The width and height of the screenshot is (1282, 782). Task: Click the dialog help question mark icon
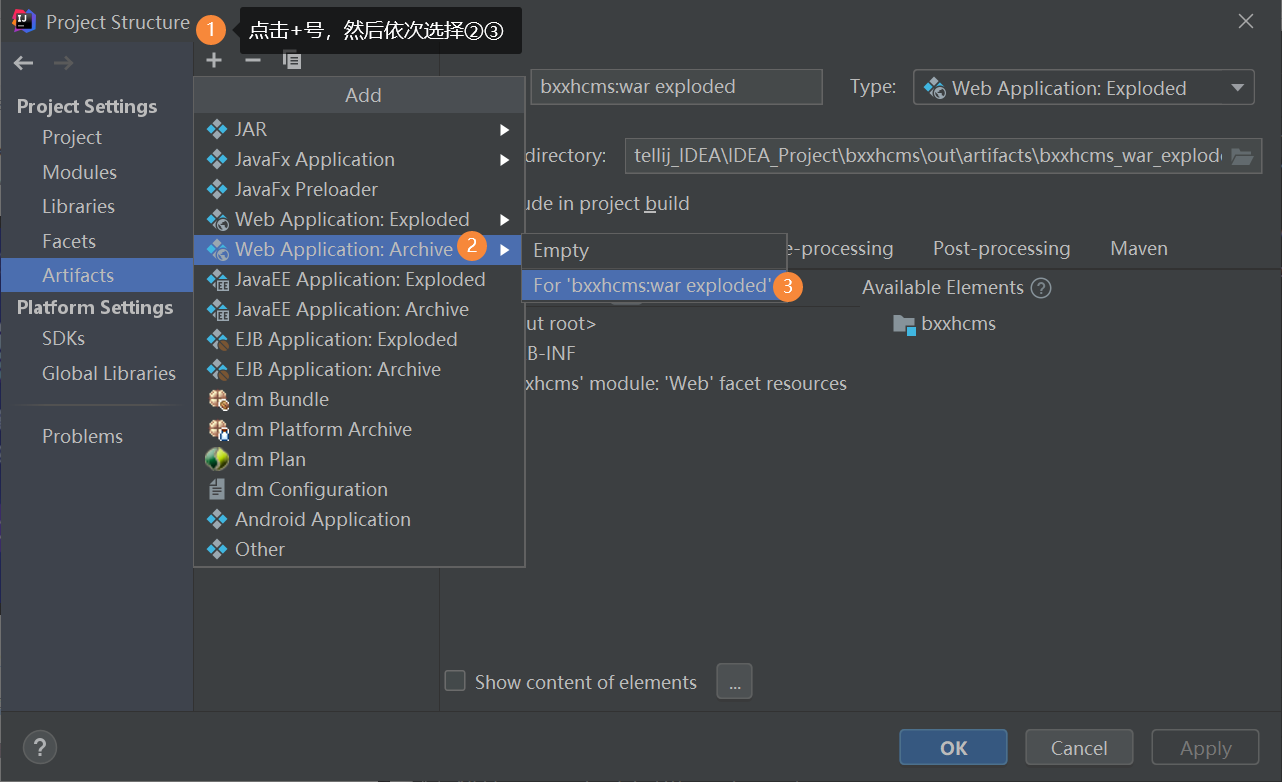[x=40, y=747]
